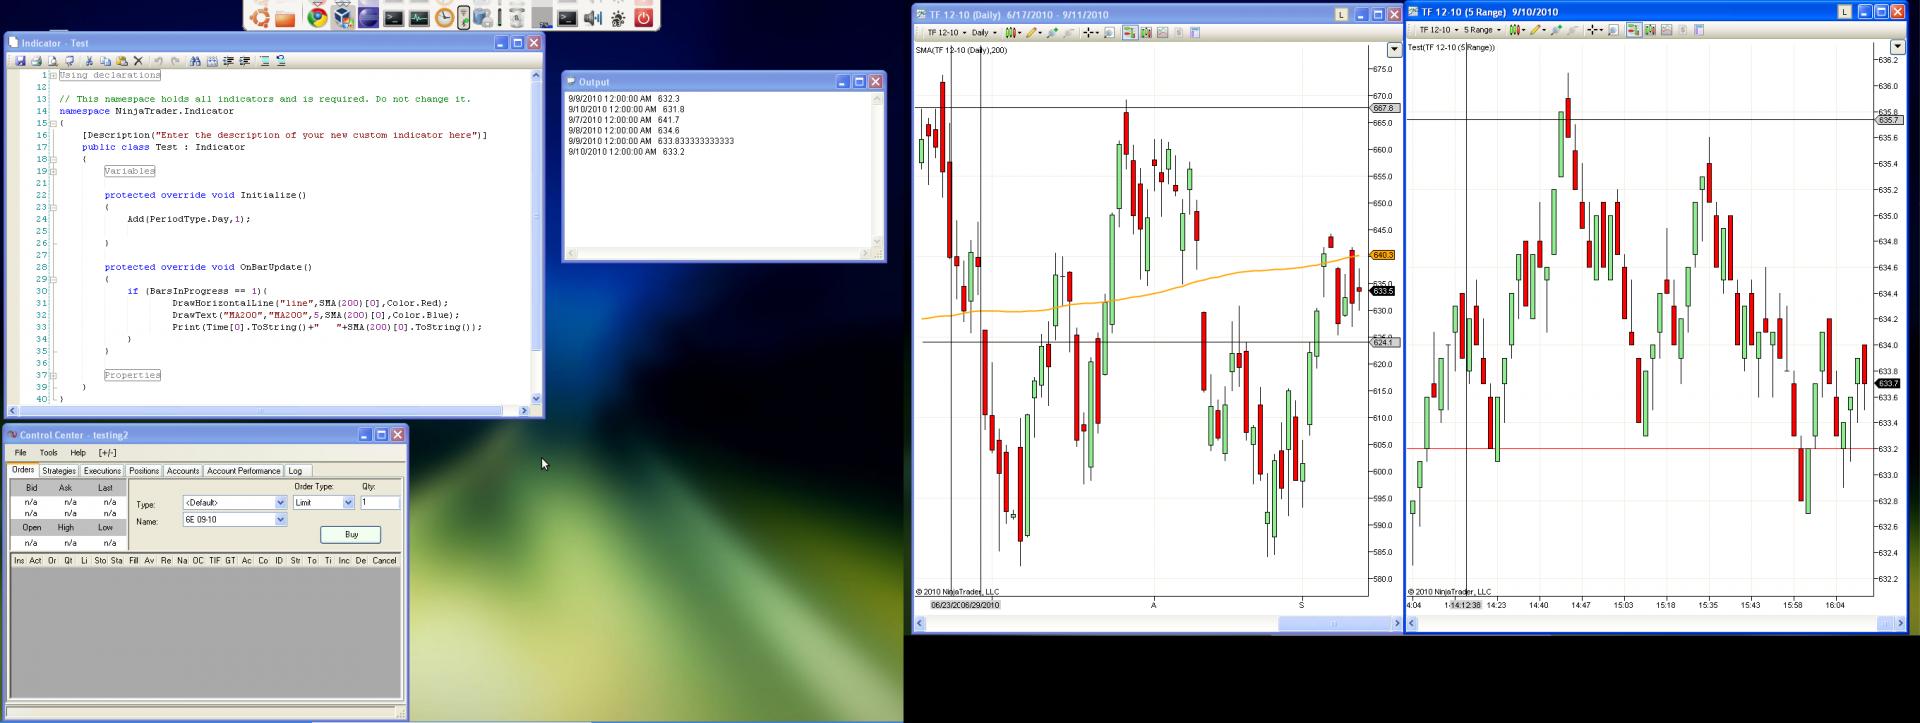
Task: Switch to the Accounts tab
Action: coord(183,471)
